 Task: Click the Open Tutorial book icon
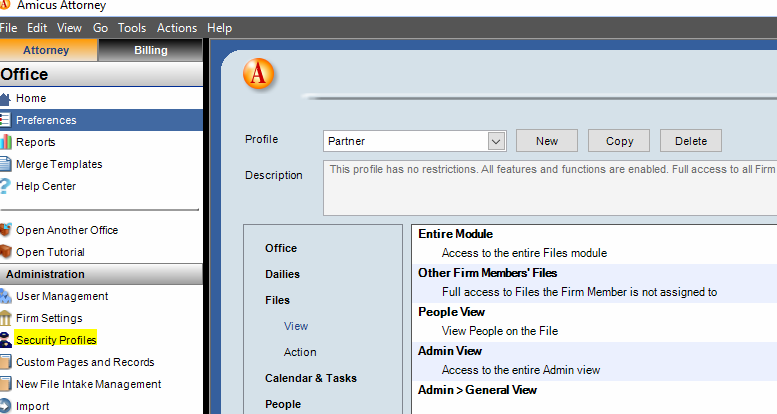5,252
